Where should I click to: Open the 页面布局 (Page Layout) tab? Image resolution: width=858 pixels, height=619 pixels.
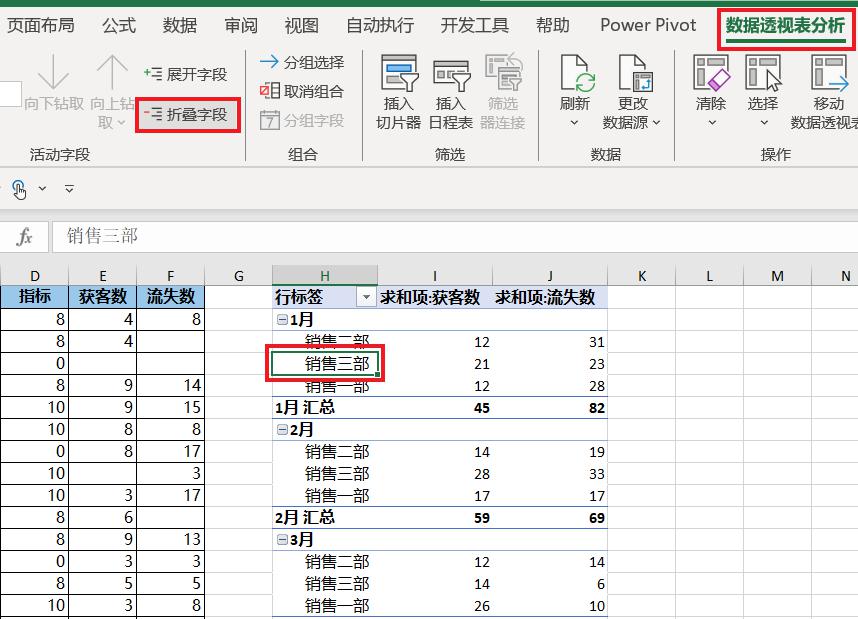[40, 25]
